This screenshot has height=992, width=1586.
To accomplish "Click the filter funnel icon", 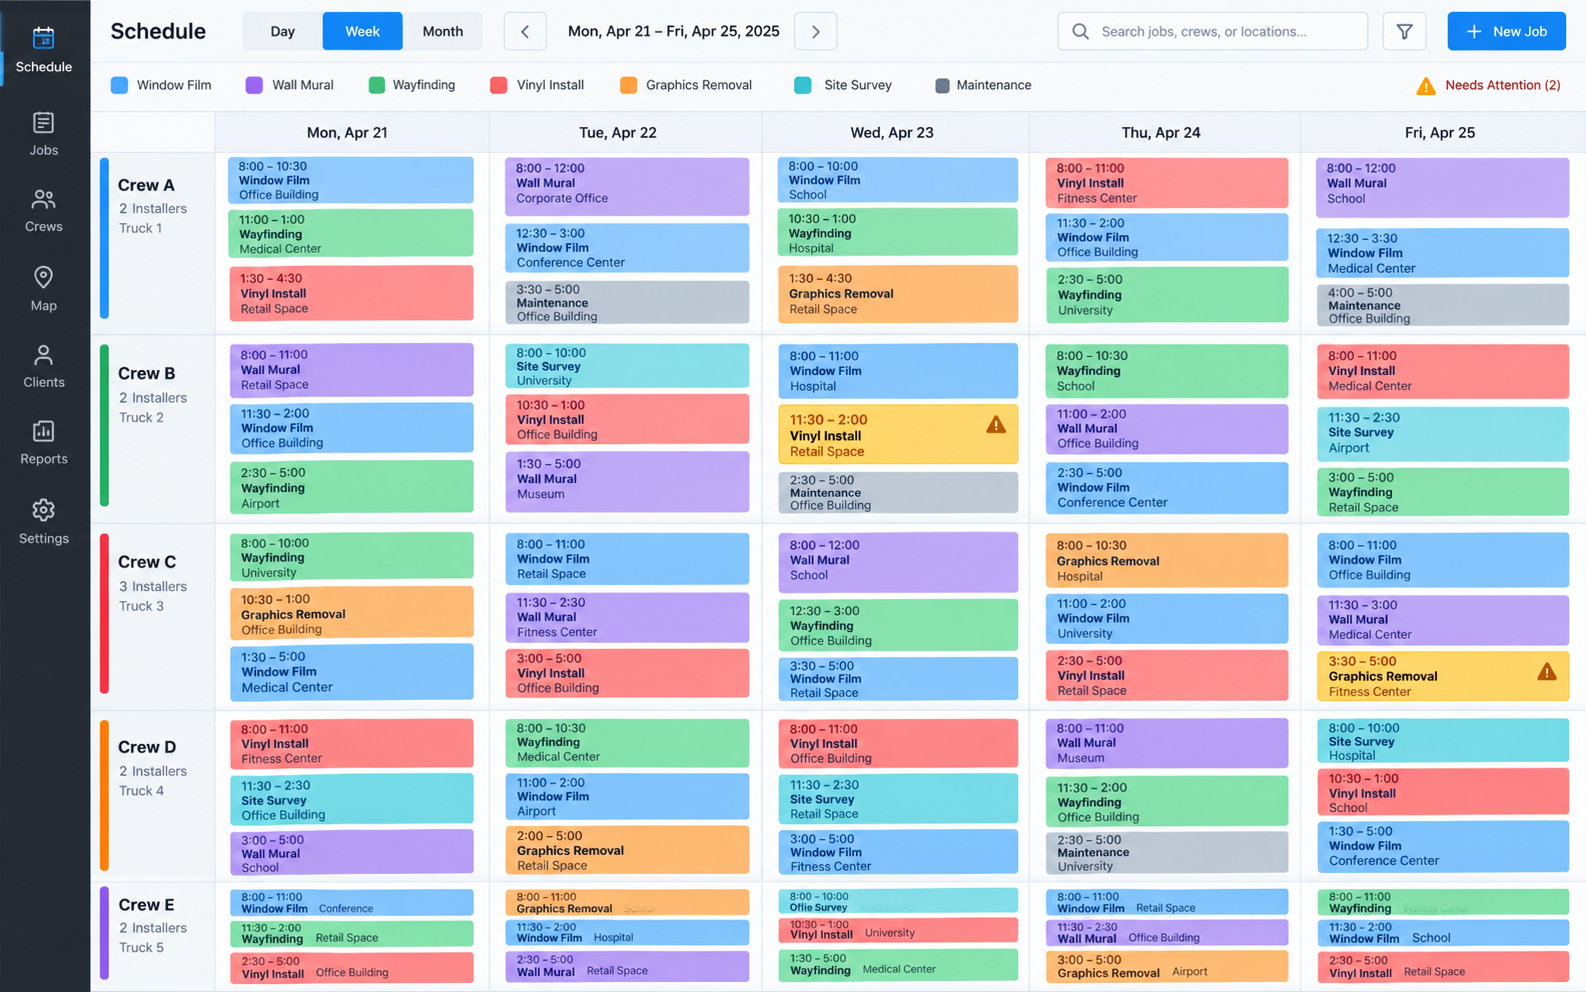I will pos(1404,31).
